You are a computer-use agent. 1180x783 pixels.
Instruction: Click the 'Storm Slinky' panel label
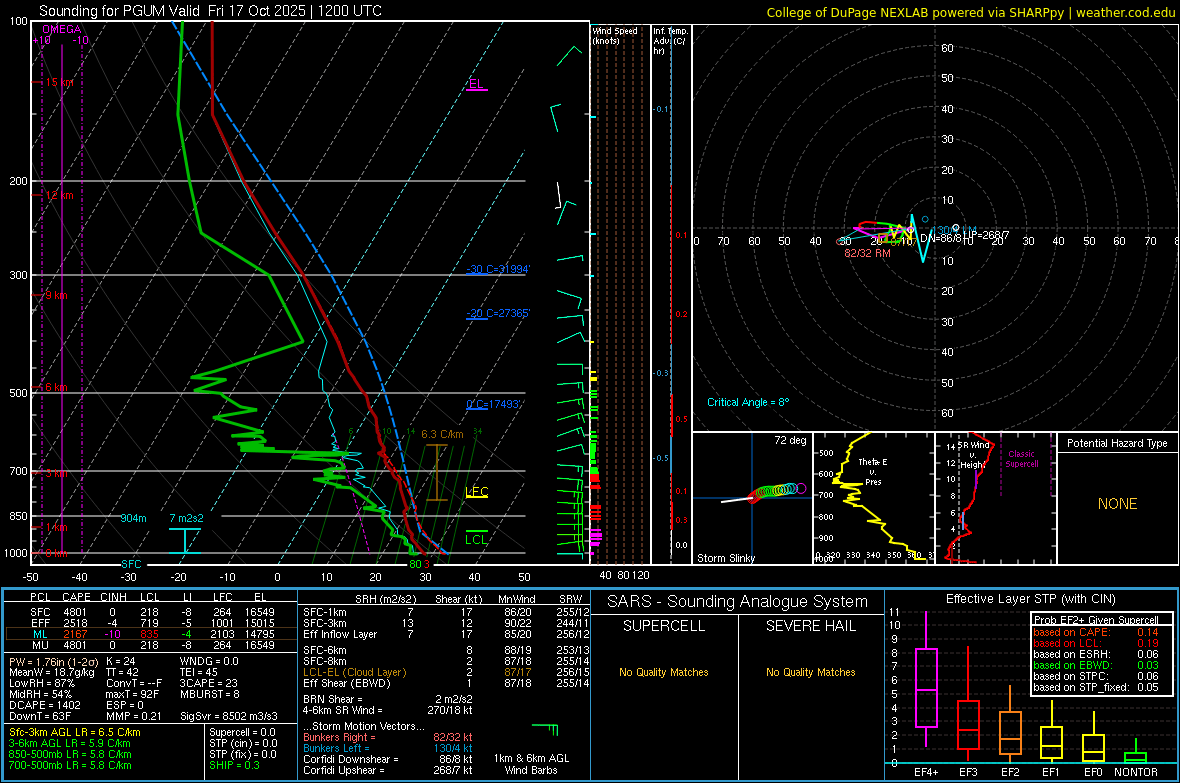pyautogui.click(x=725, y=558)
